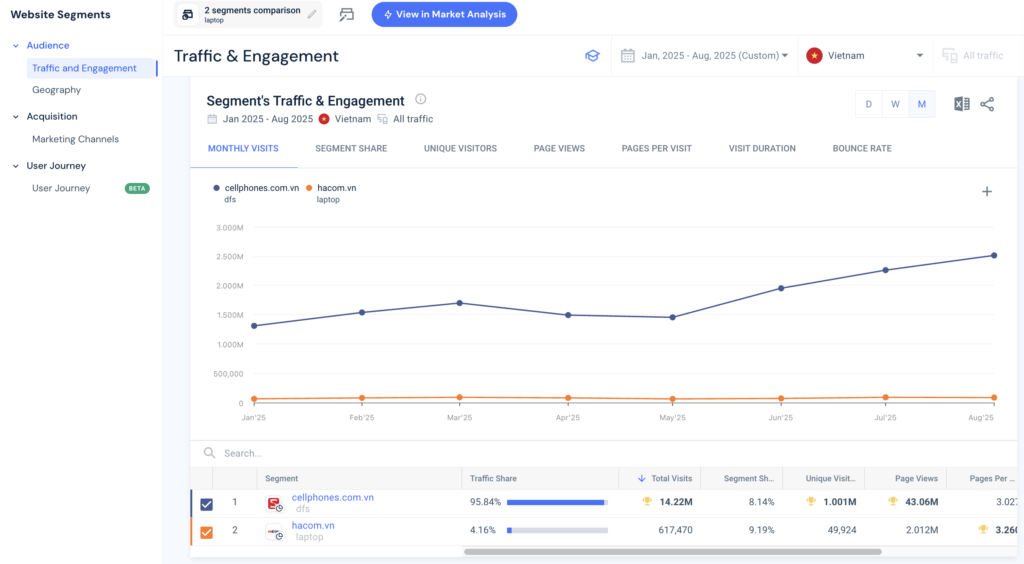Switch to the Unique Visitors tab
Image resolution: width=1024 pixels, height=564 pixels.
tap(460, 148)
